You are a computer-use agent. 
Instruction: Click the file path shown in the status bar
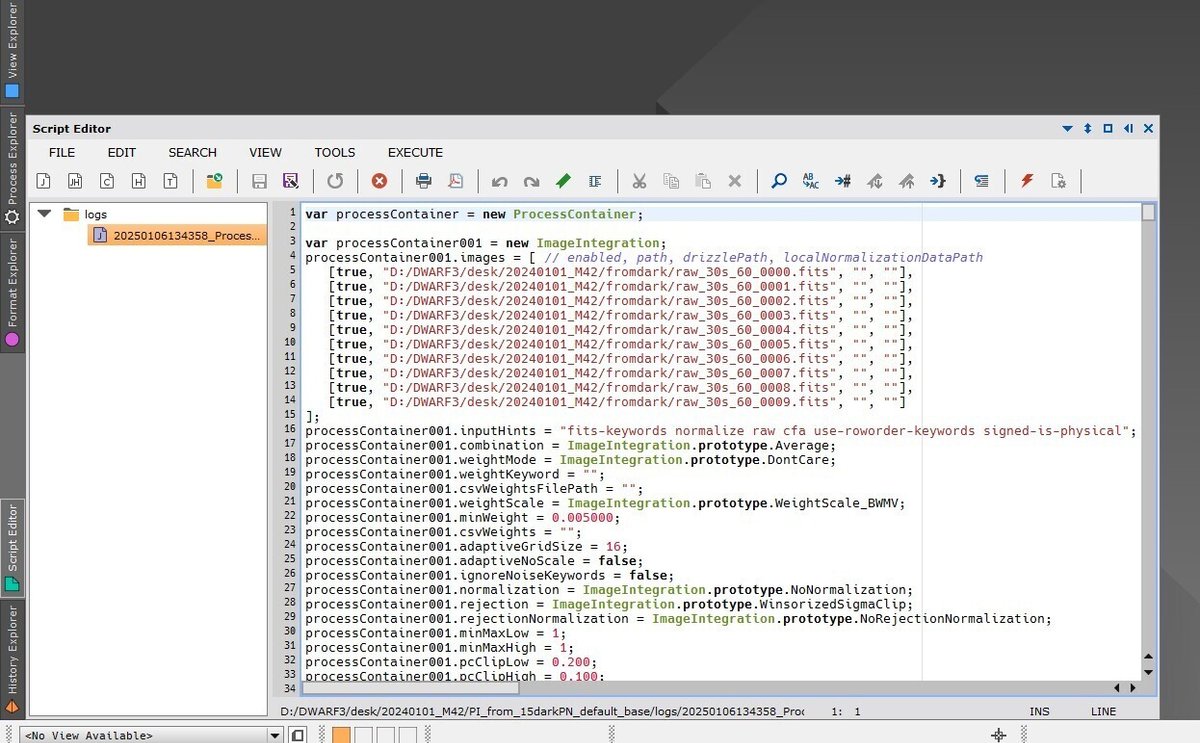click(x=542, y=711)
